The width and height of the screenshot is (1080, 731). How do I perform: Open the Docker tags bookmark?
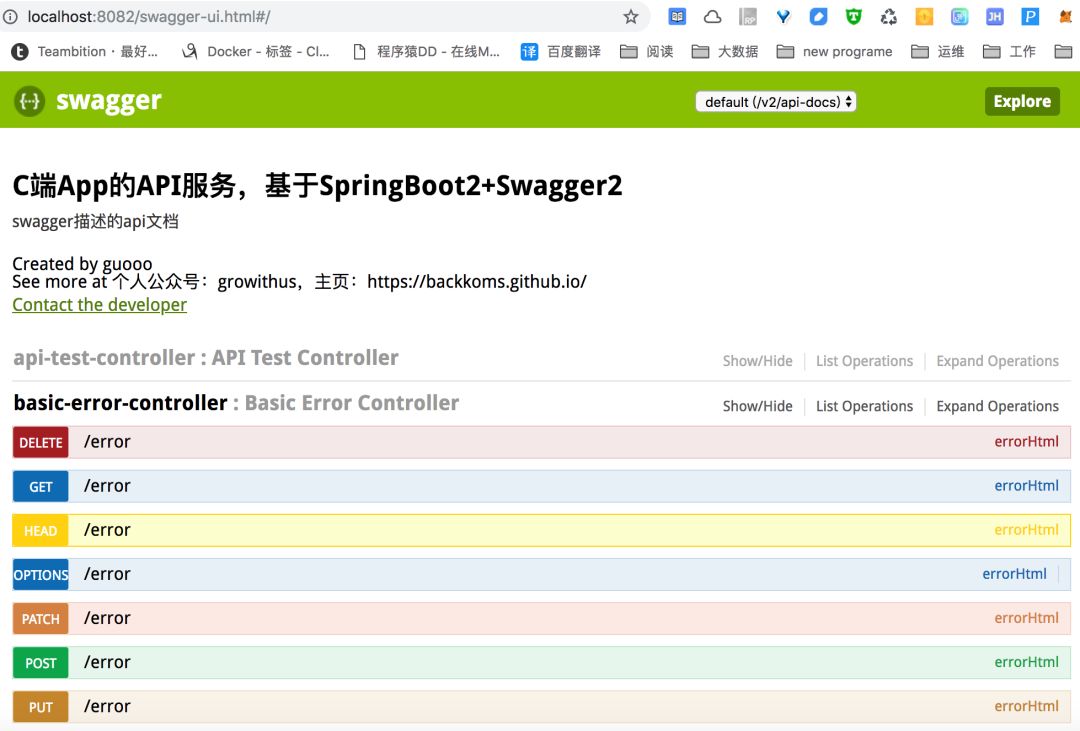click(x=256, y=52)
